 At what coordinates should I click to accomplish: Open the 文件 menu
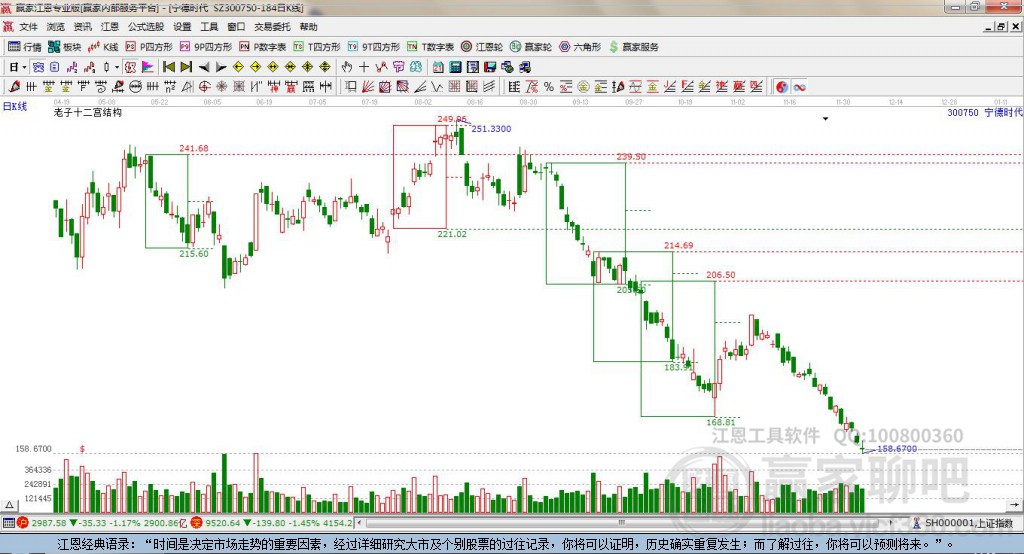tap(29, 27)
